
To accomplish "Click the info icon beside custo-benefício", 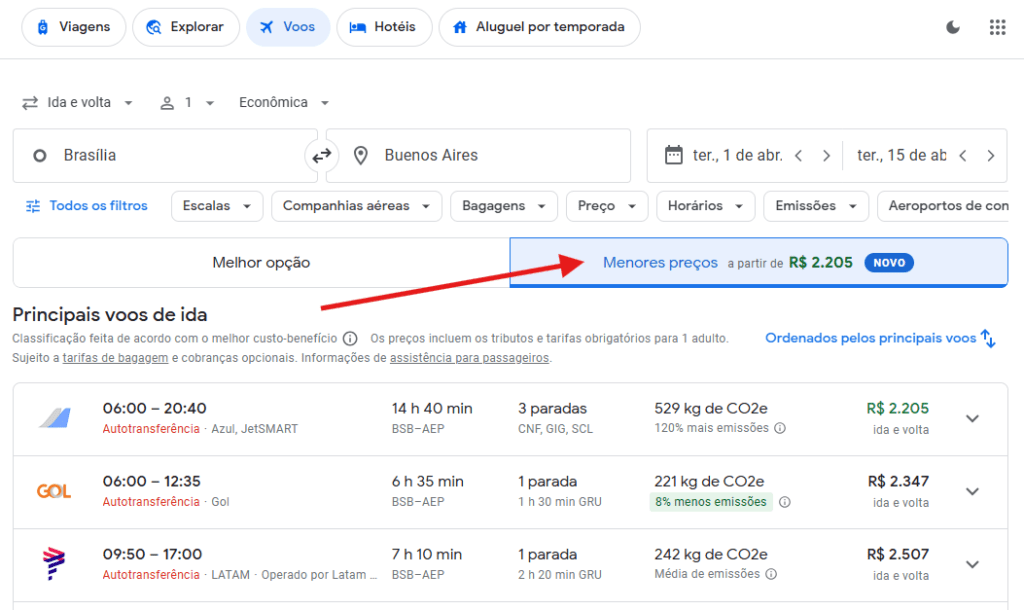I will click(x=350, y=338).
